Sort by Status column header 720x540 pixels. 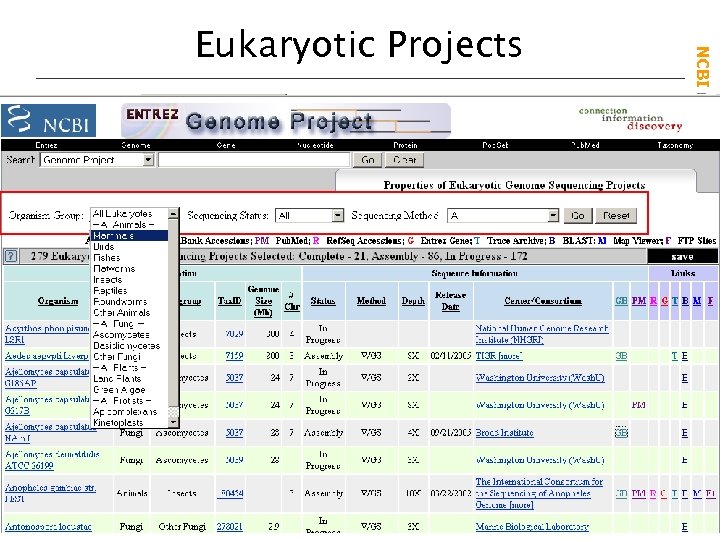tap(323, 301)
